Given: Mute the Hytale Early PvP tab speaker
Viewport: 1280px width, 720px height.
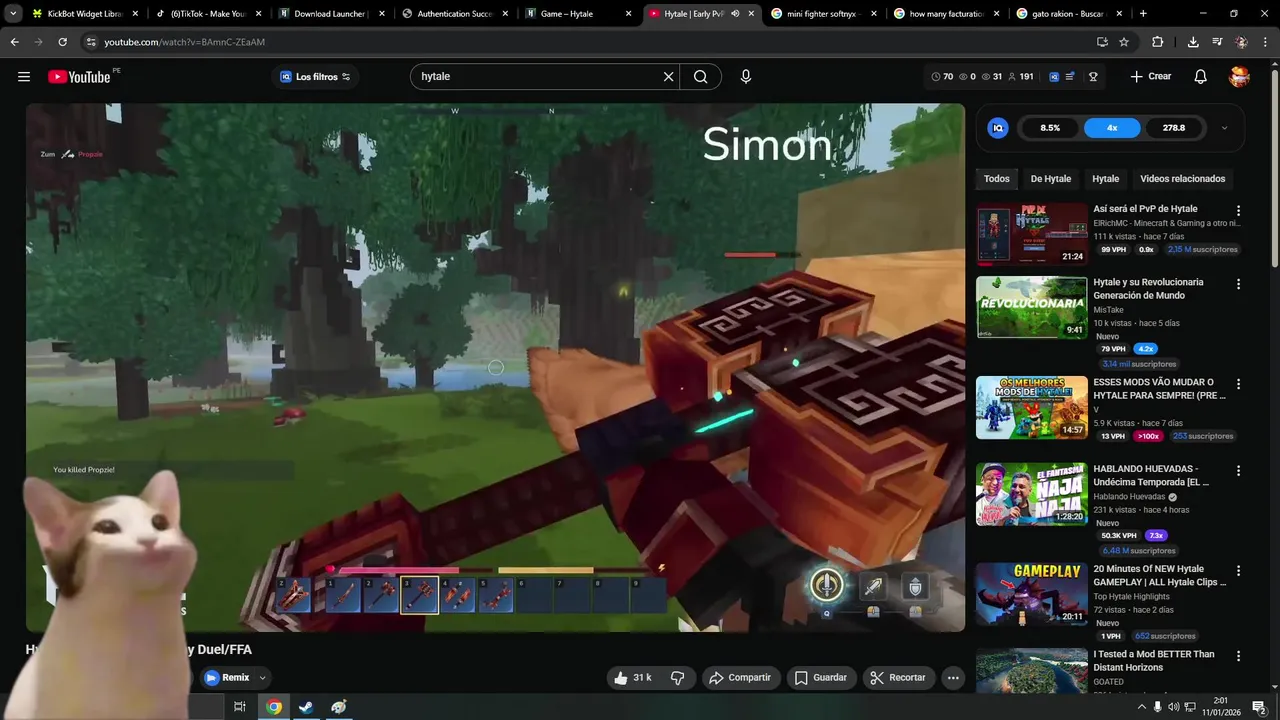Looking at the screenshot, I should pos(735,14).
